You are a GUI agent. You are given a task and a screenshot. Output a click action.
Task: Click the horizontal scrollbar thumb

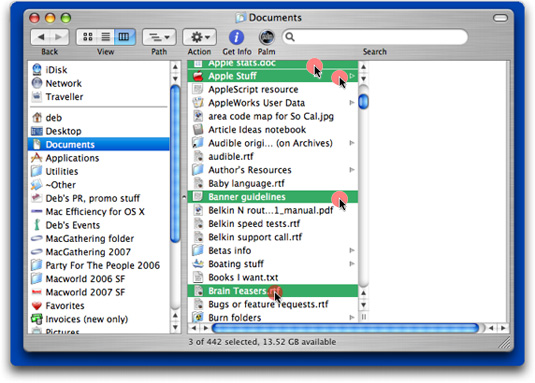click(x=346, y=328)
